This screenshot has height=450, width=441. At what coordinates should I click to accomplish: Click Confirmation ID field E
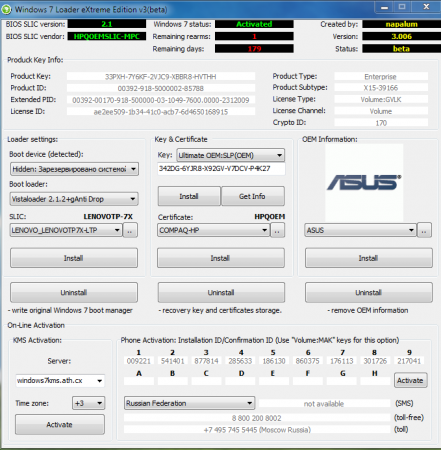coord(274,381)
